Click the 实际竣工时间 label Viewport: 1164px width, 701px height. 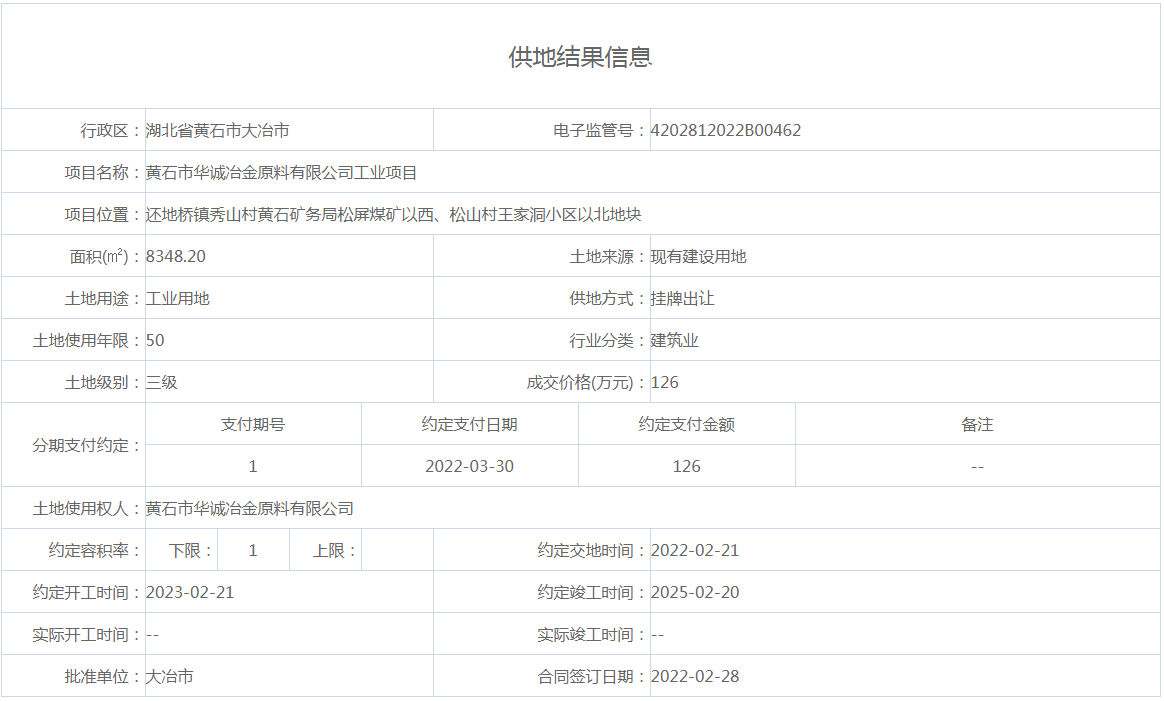pos(592,635)
